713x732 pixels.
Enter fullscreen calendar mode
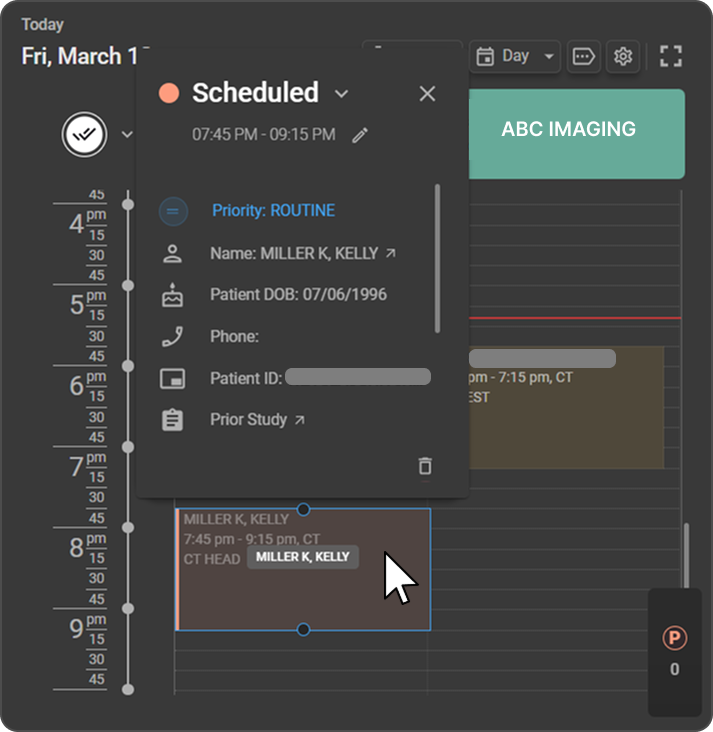671,56
